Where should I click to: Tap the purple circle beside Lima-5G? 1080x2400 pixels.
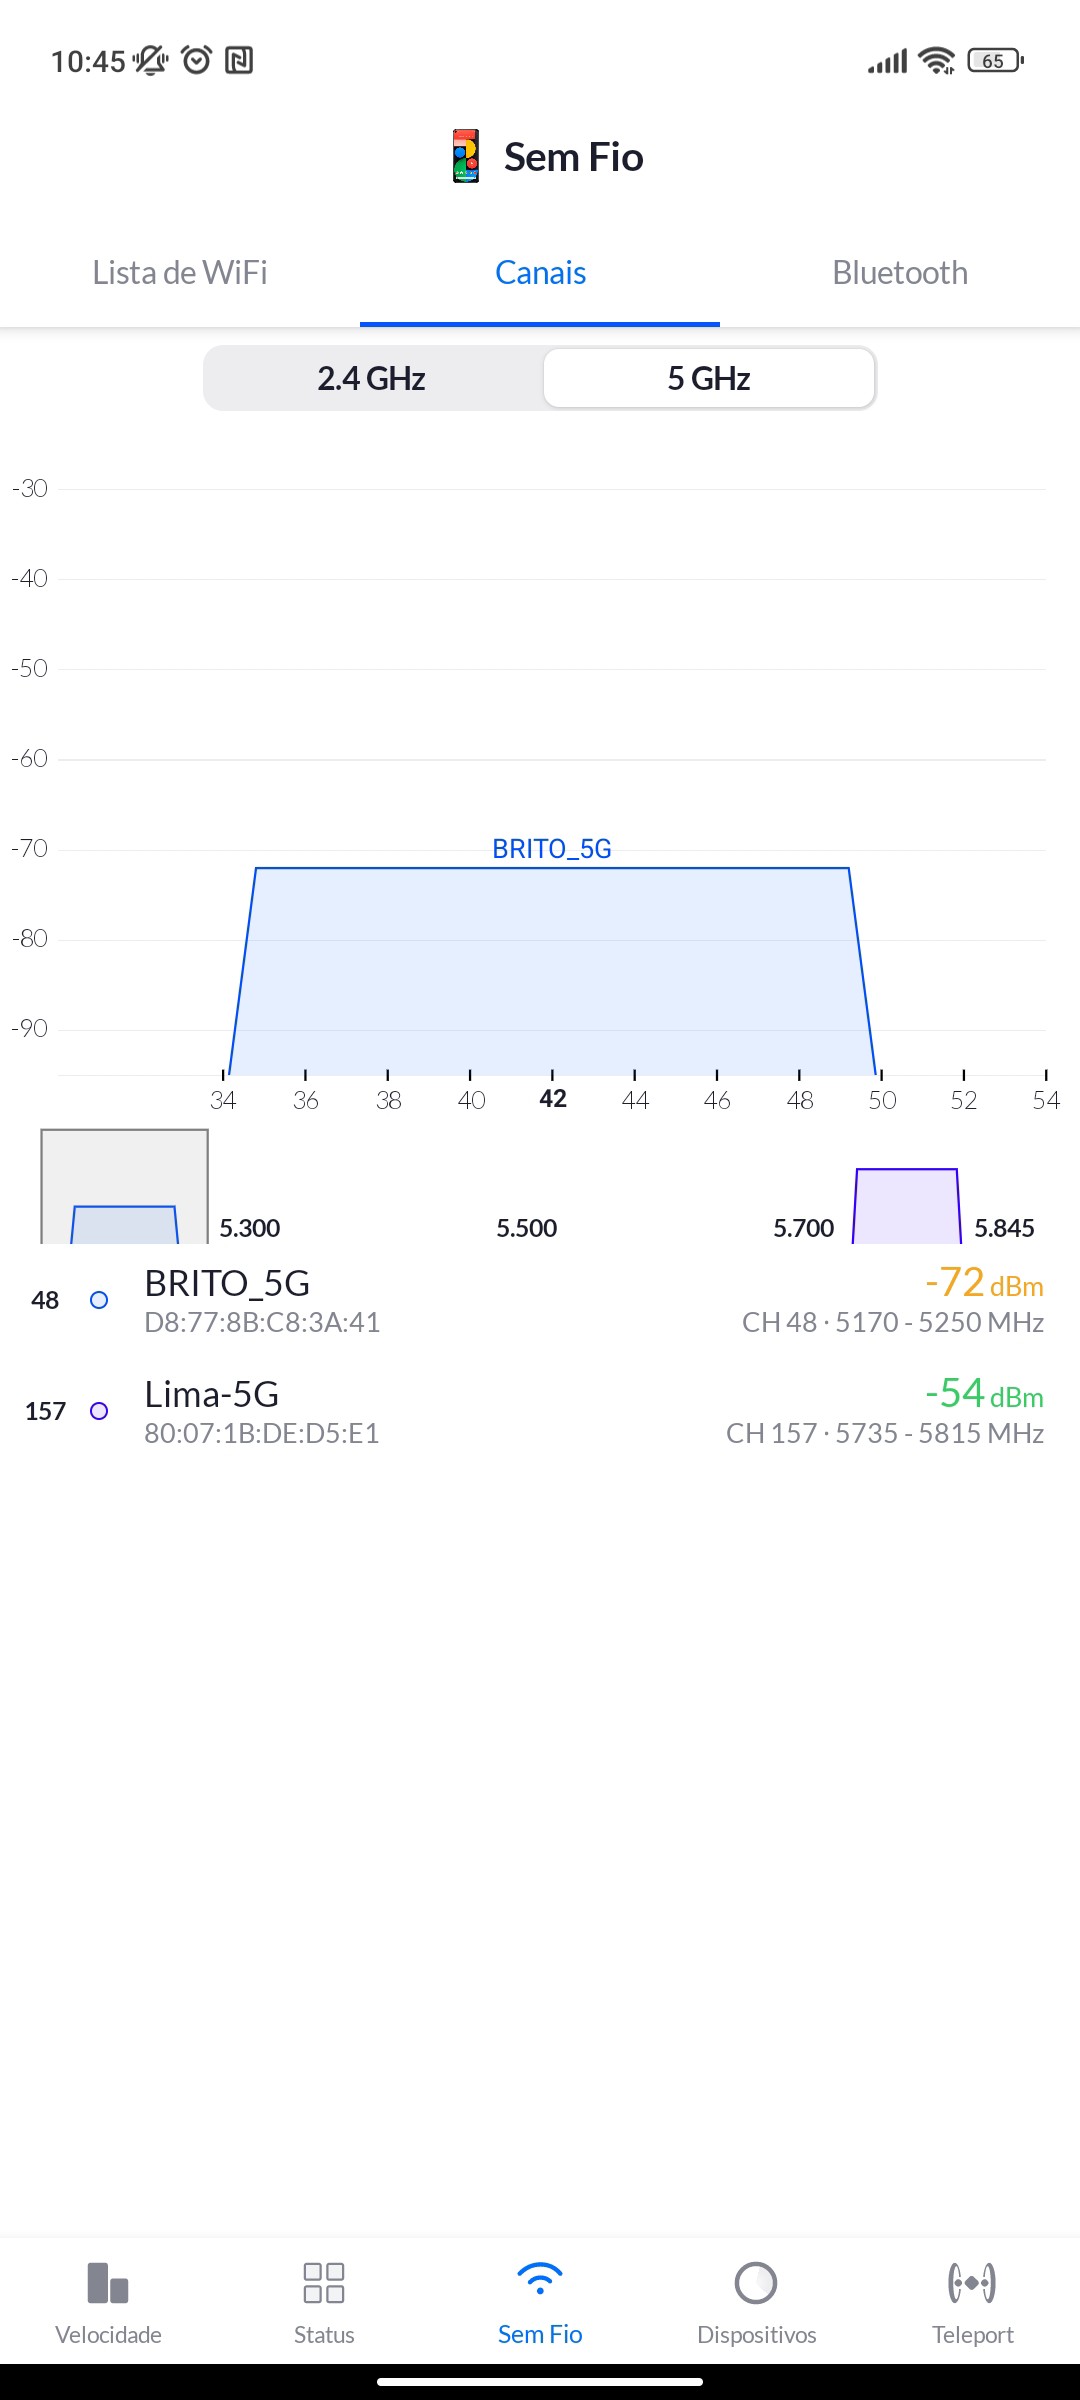click(x=99, y=1411)
